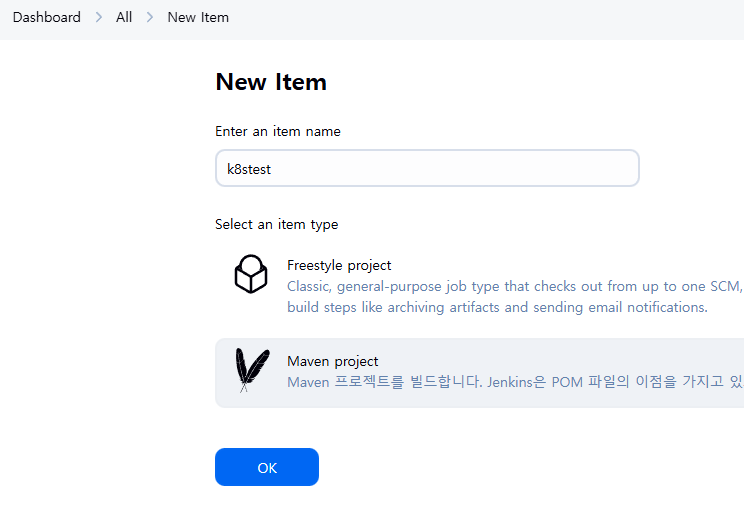This screenshot has height=512, width=744.
Task: Click the Freestyle project cube icon
Action: (x=251, y=274)
